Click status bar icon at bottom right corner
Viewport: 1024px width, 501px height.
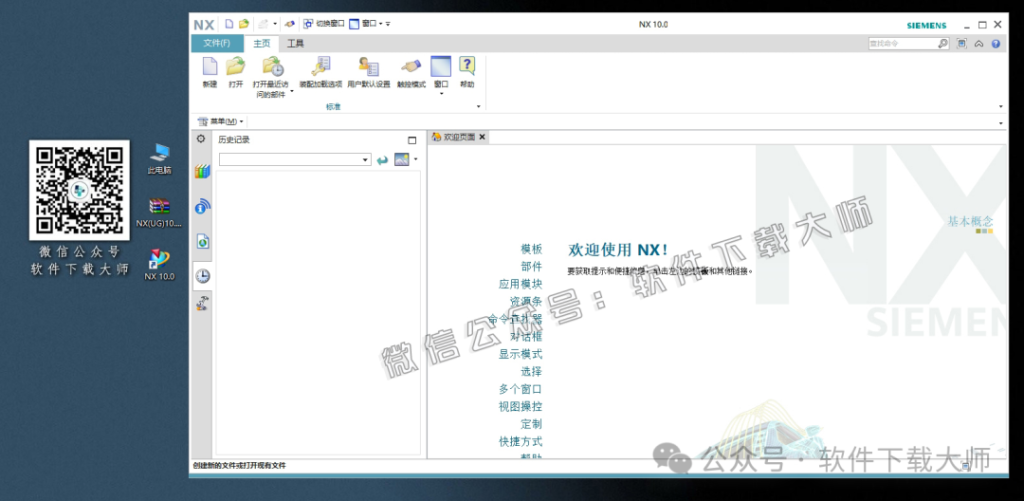(x=965, y=466)
